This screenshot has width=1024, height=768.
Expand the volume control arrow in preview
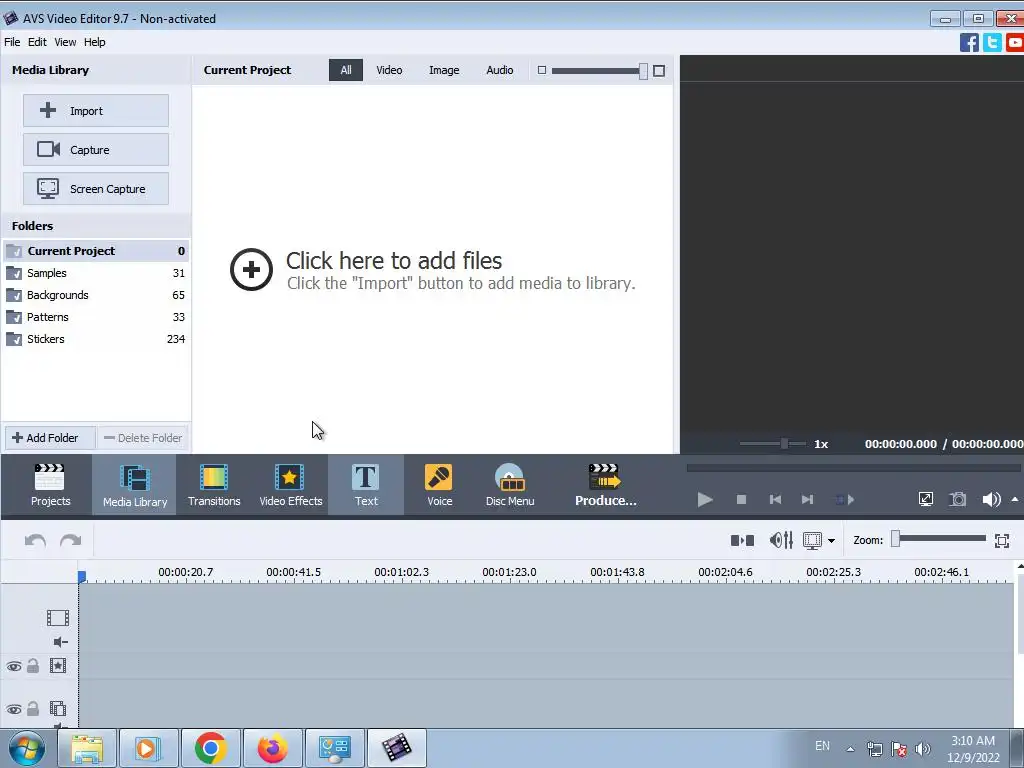click(1014, 500)
